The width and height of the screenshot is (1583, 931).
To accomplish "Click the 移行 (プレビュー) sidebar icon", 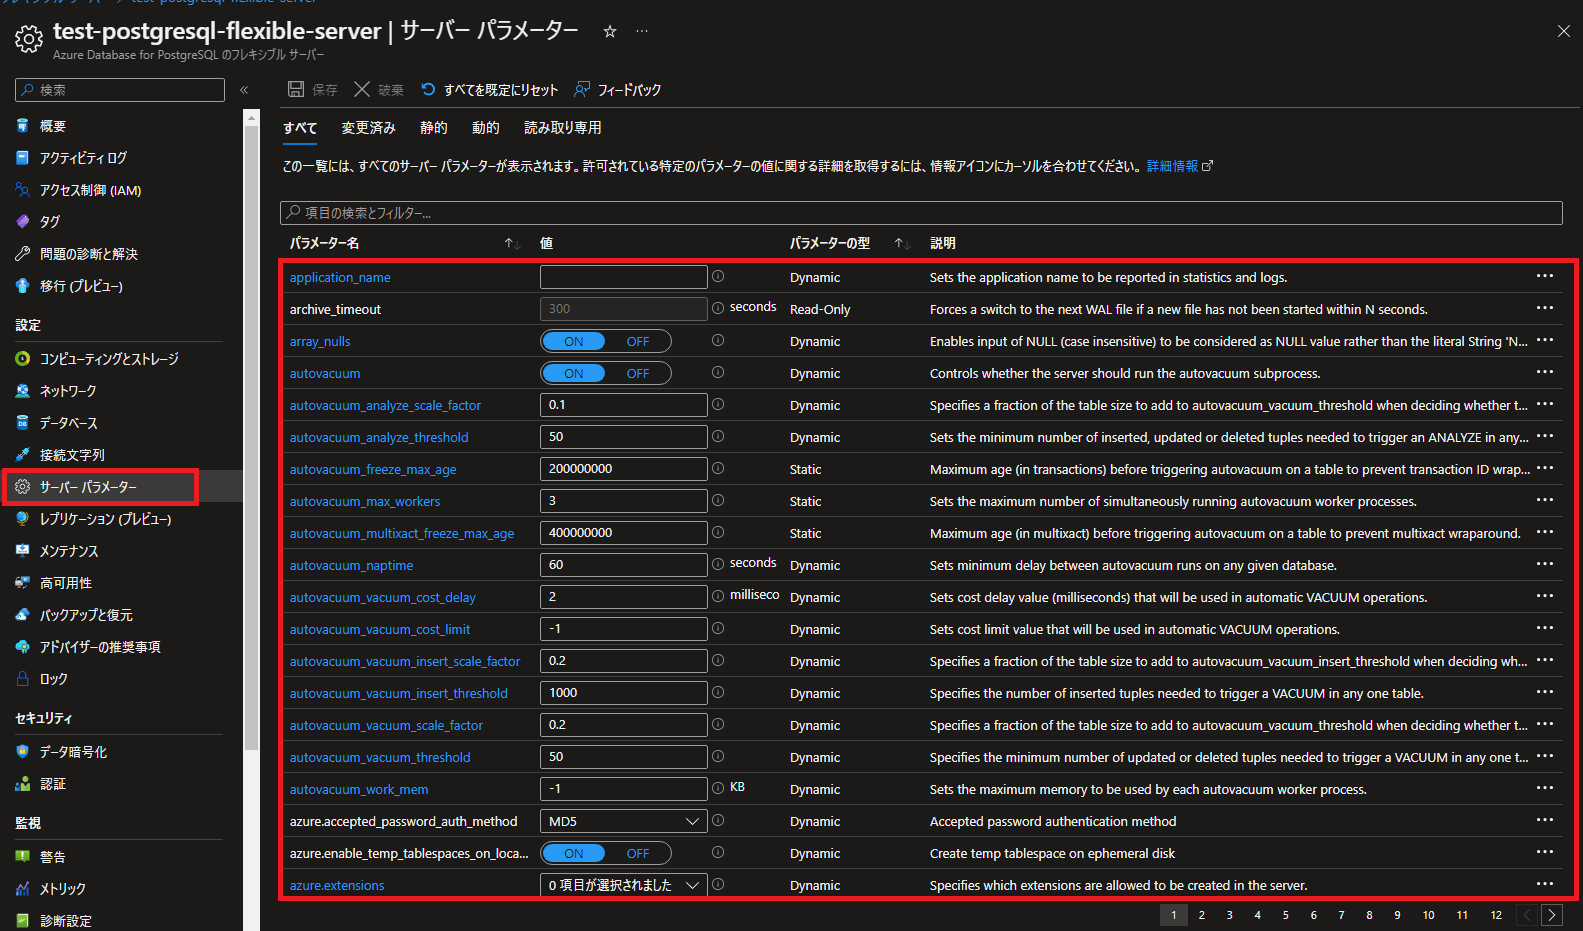I will tap(23, 286).
